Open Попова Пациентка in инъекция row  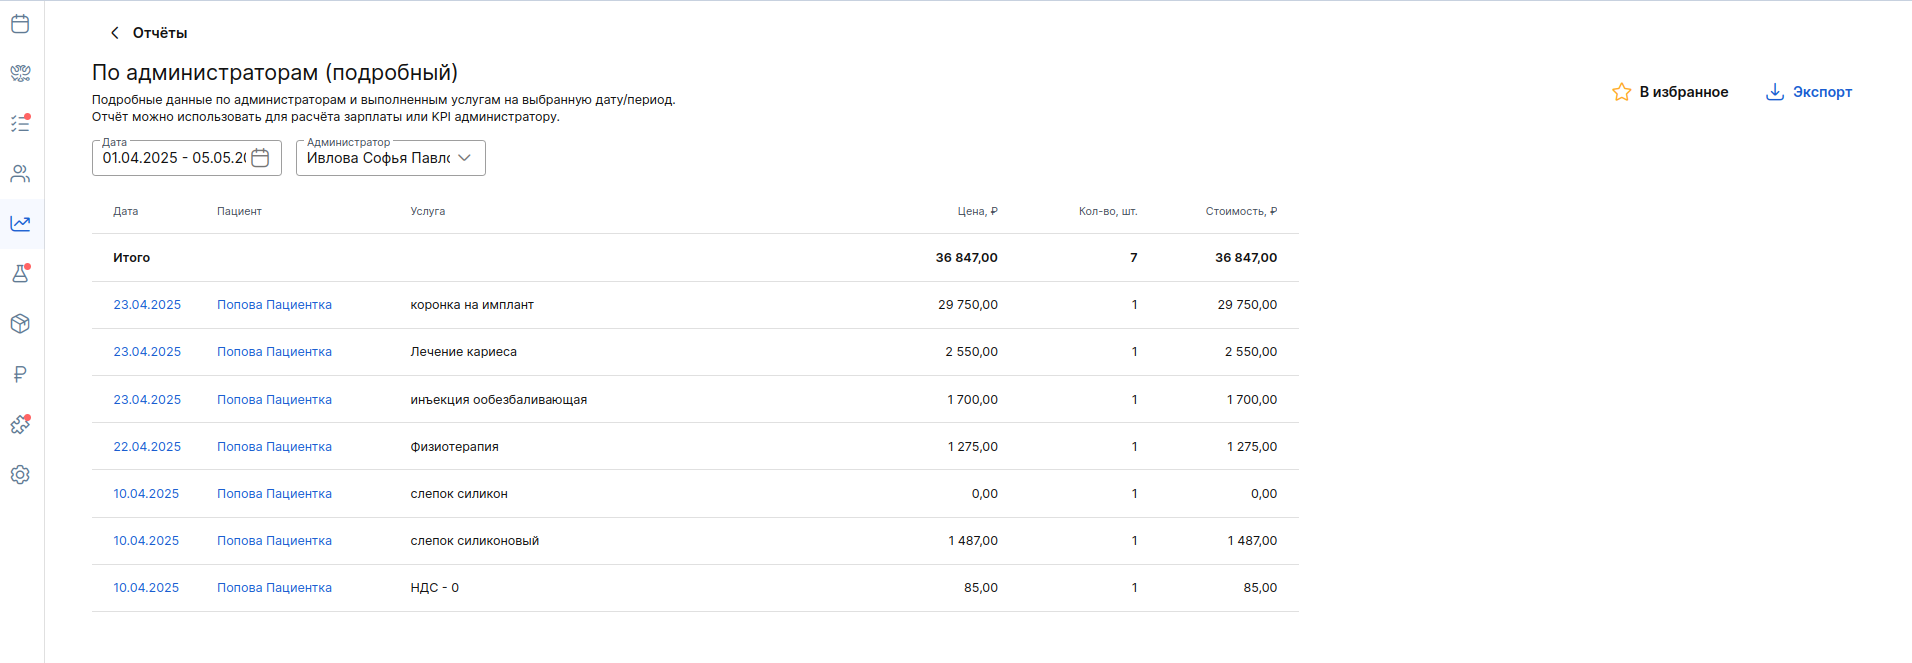click(274, 400)
